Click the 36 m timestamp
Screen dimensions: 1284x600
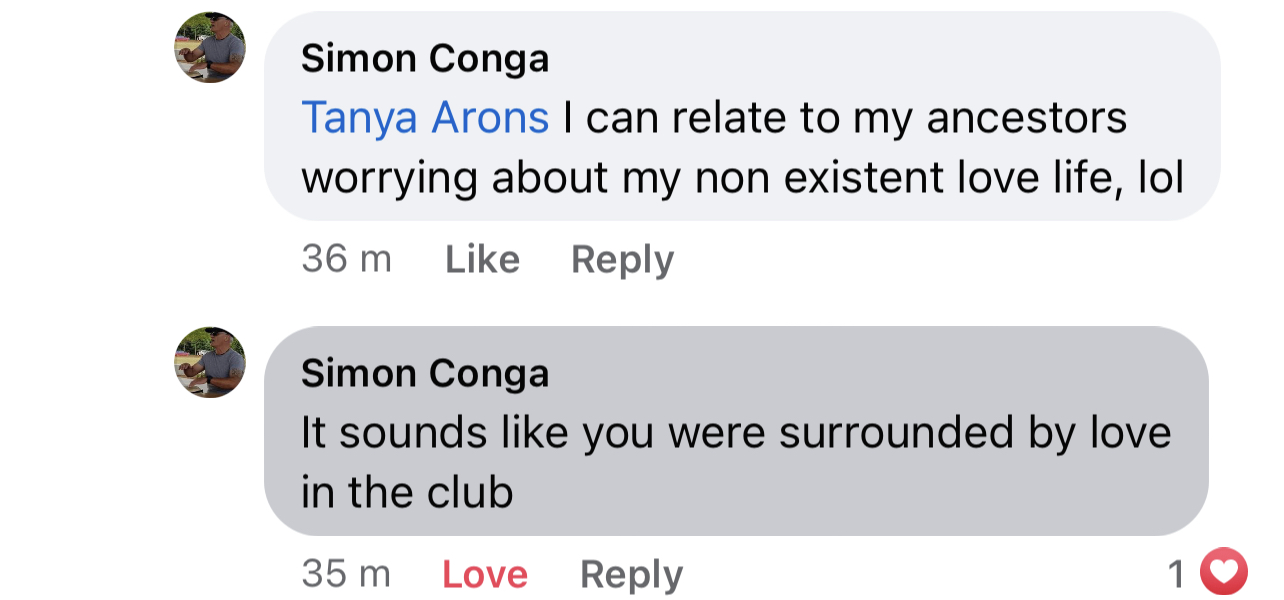[x=346, y=260]
